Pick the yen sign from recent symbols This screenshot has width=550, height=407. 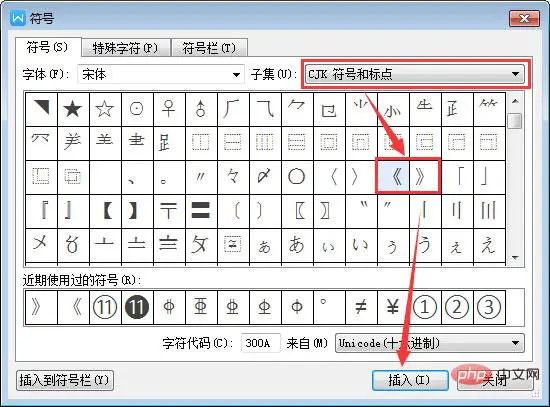click(393, 307)
